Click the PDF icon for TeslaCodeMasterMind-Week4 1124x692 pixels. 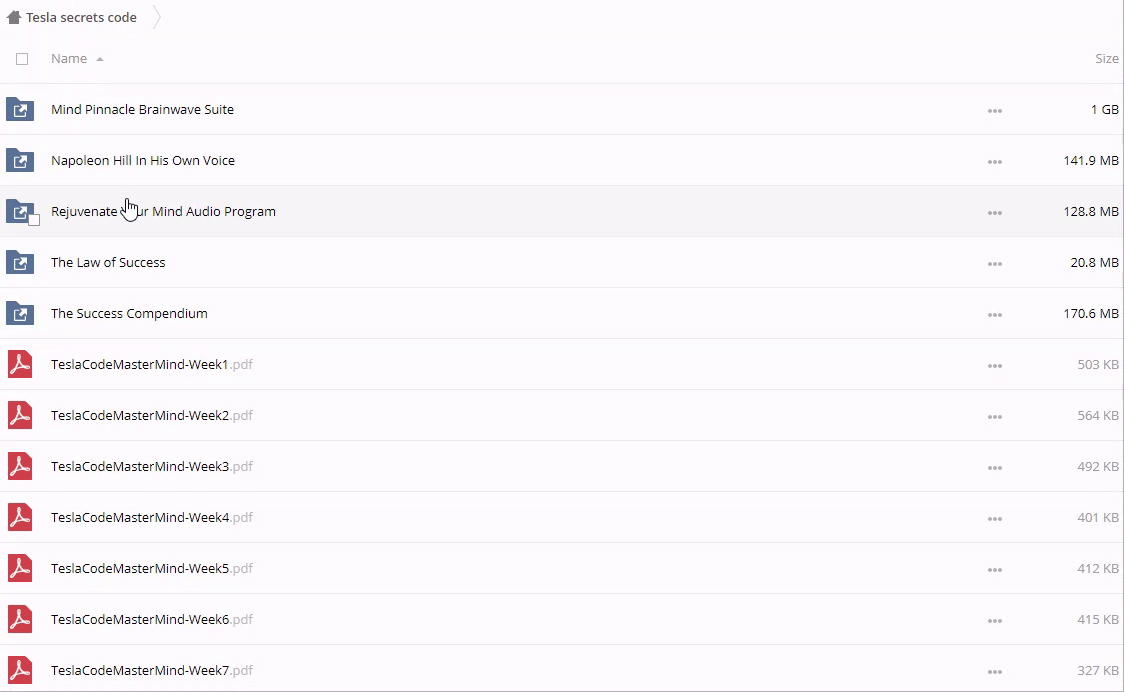[x=20, y=517]
